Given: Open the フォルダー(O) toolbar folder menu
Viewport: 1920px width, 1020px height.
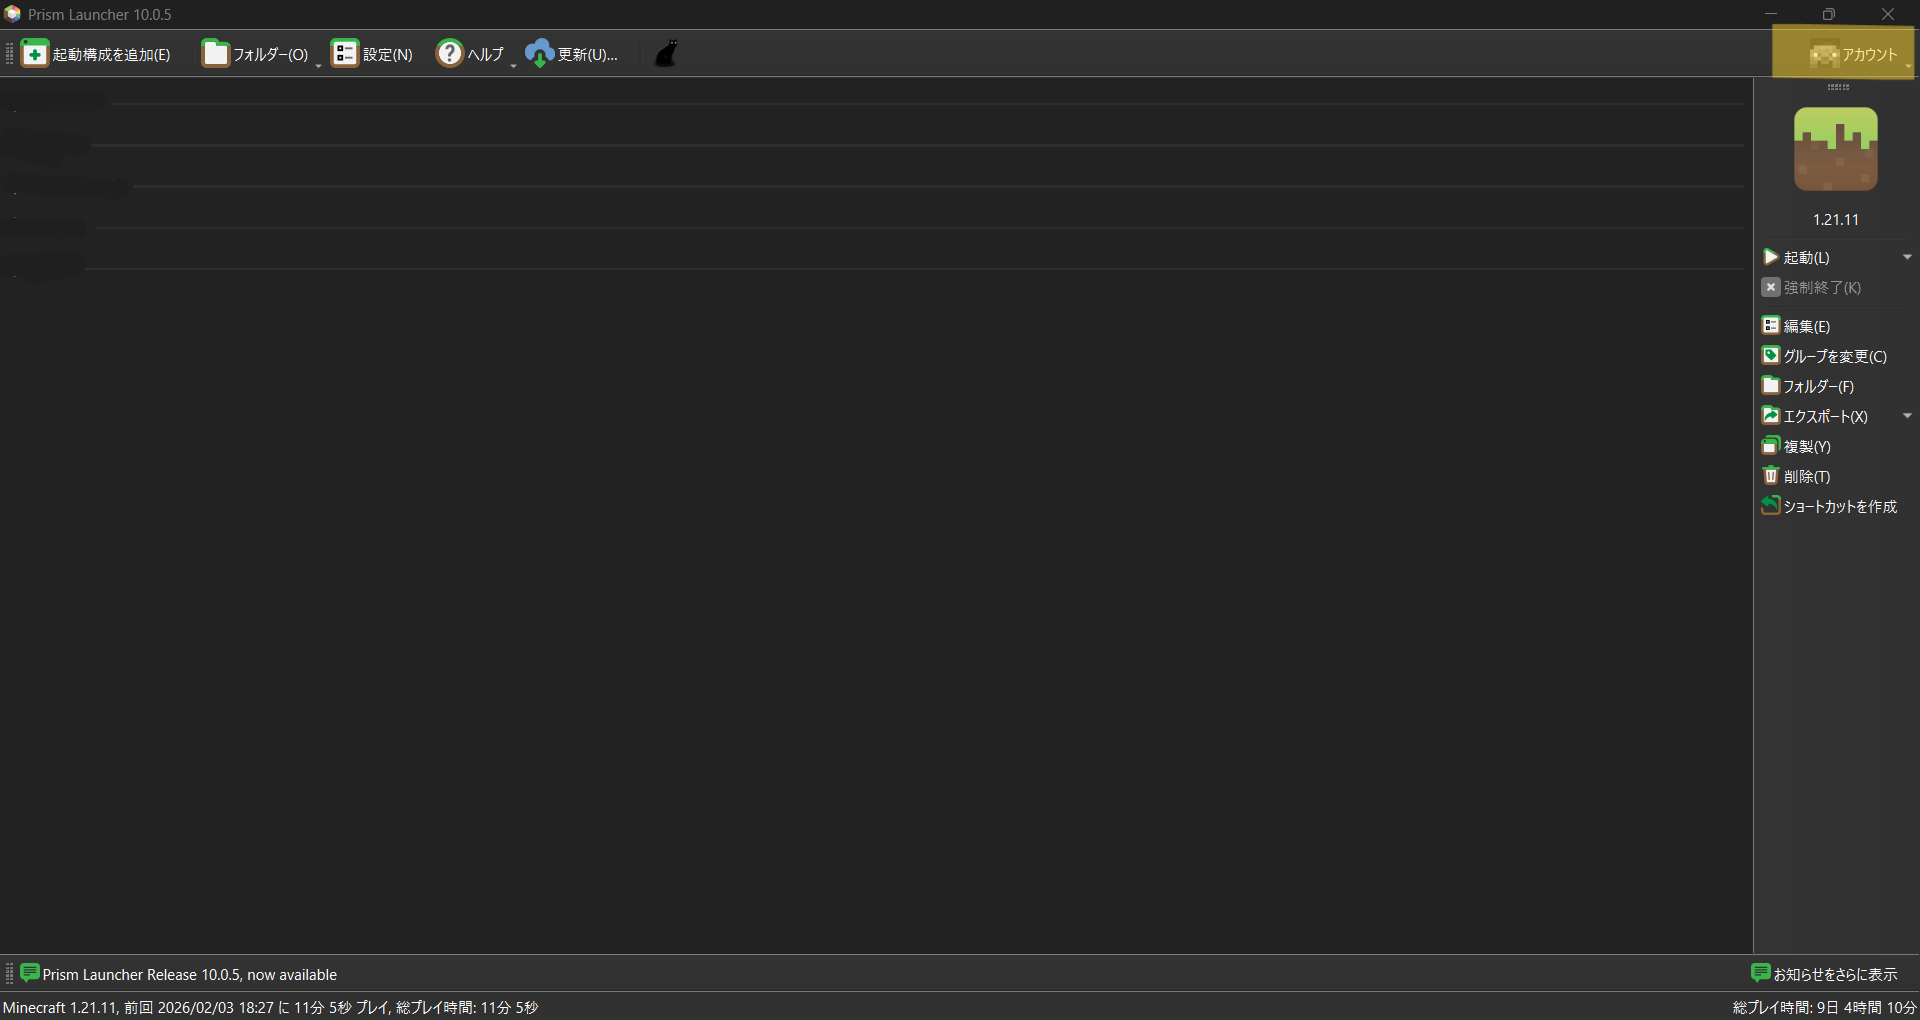Looking at the screenshot, I should (256, 54).
